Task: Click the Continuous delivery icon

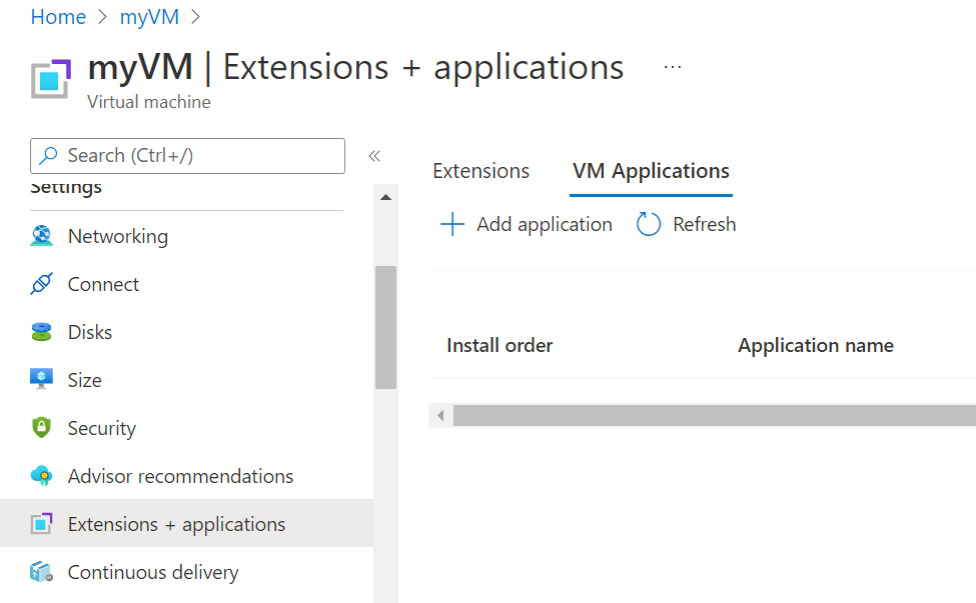Action: 41,572
